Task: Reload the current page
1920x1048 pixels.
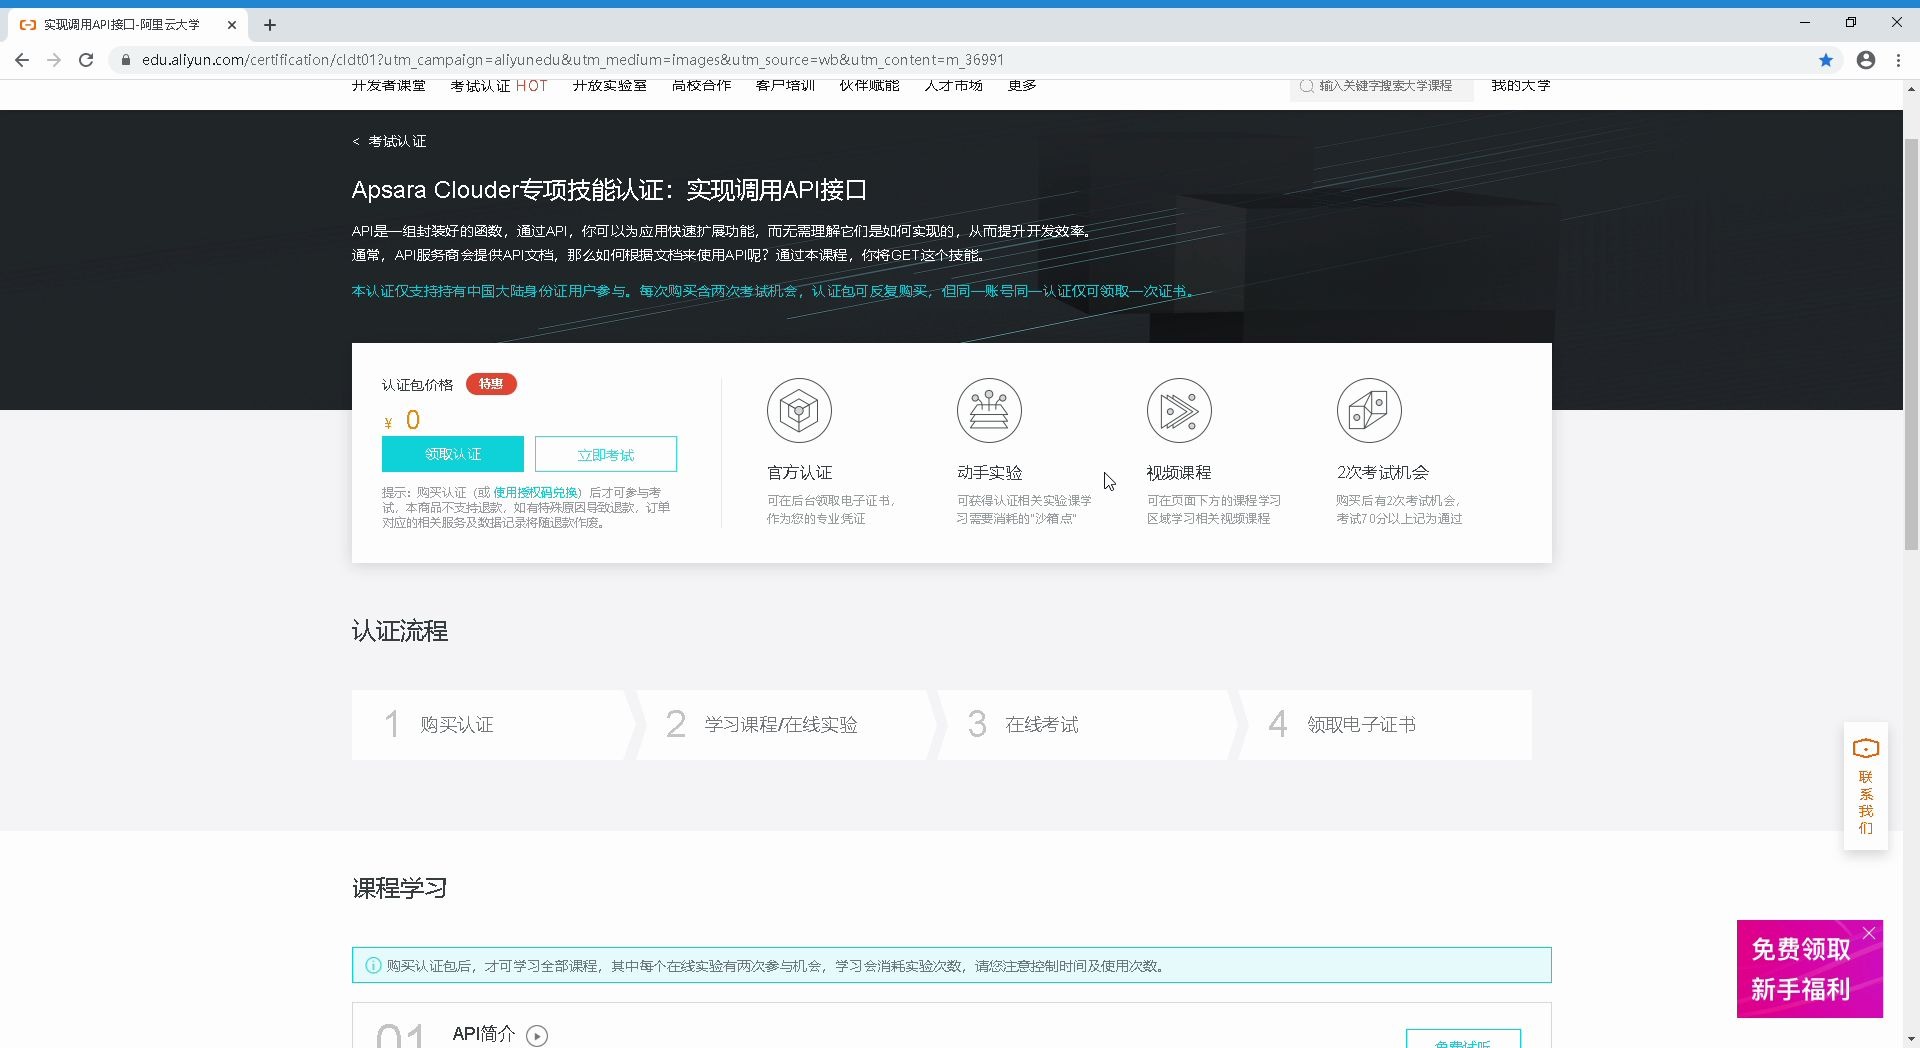Action: (86, 60)
